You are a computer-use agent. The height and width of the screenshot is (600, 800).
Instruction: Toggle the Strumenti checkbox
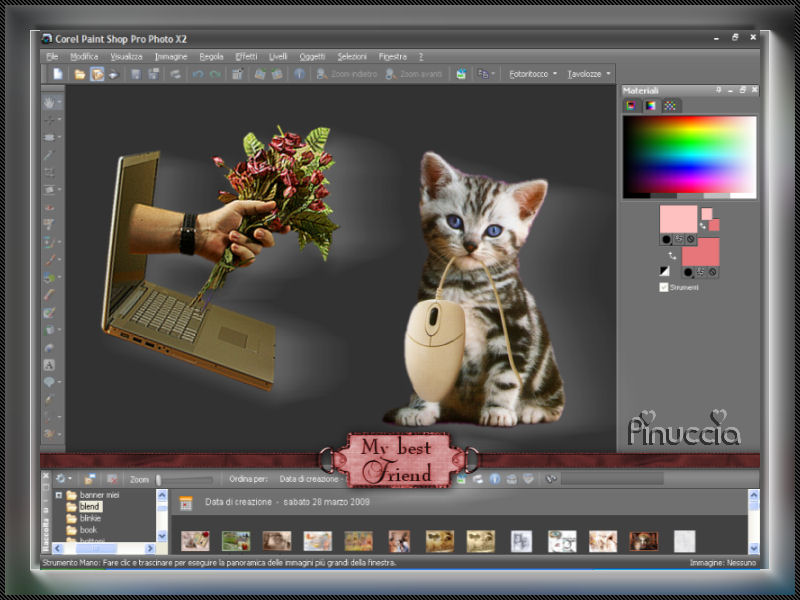pyautogui.click(x=664, y=287)
